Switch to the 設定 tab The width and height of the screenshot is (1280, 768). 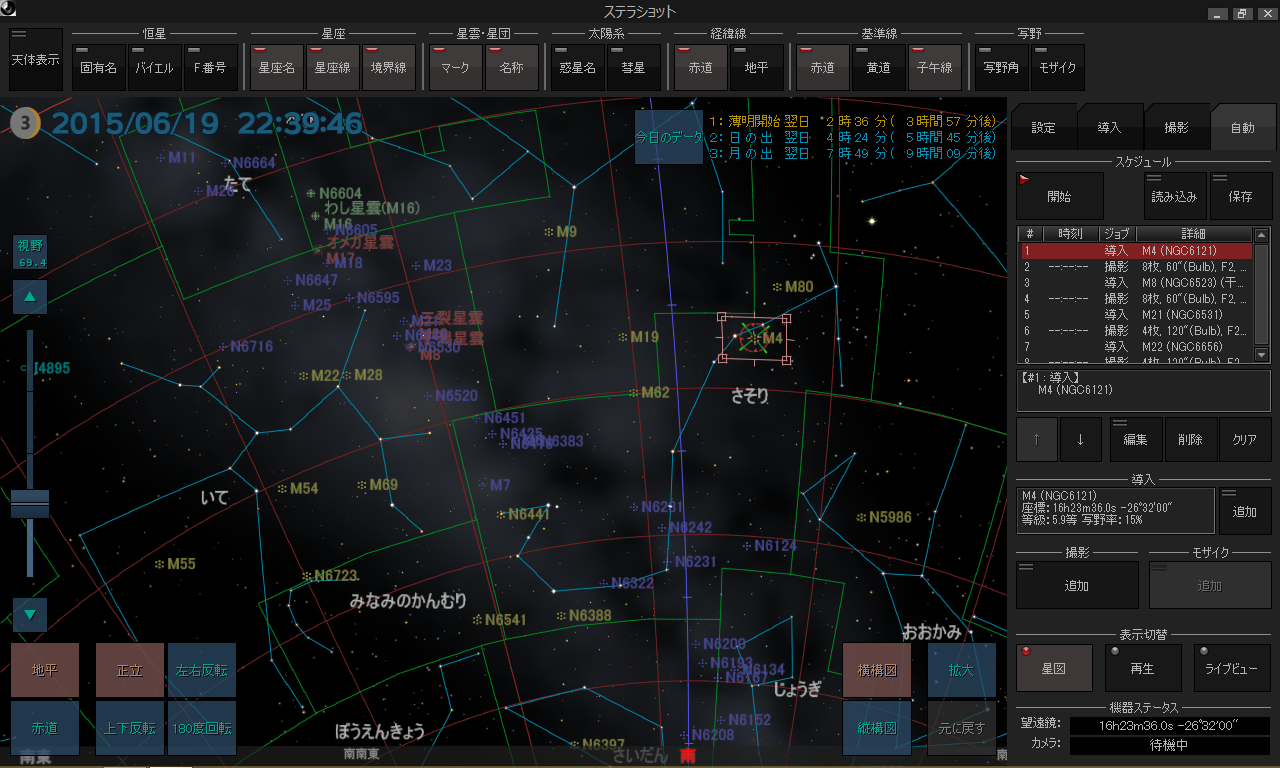[1043, 128]
